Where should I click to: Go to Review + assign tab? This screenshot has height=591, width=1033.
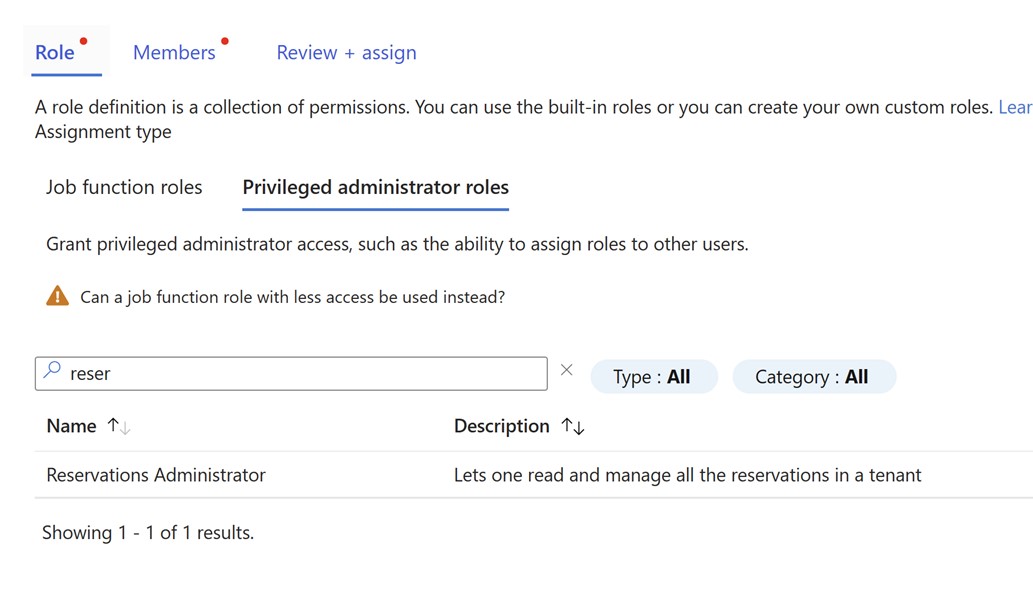click(346, 53)
